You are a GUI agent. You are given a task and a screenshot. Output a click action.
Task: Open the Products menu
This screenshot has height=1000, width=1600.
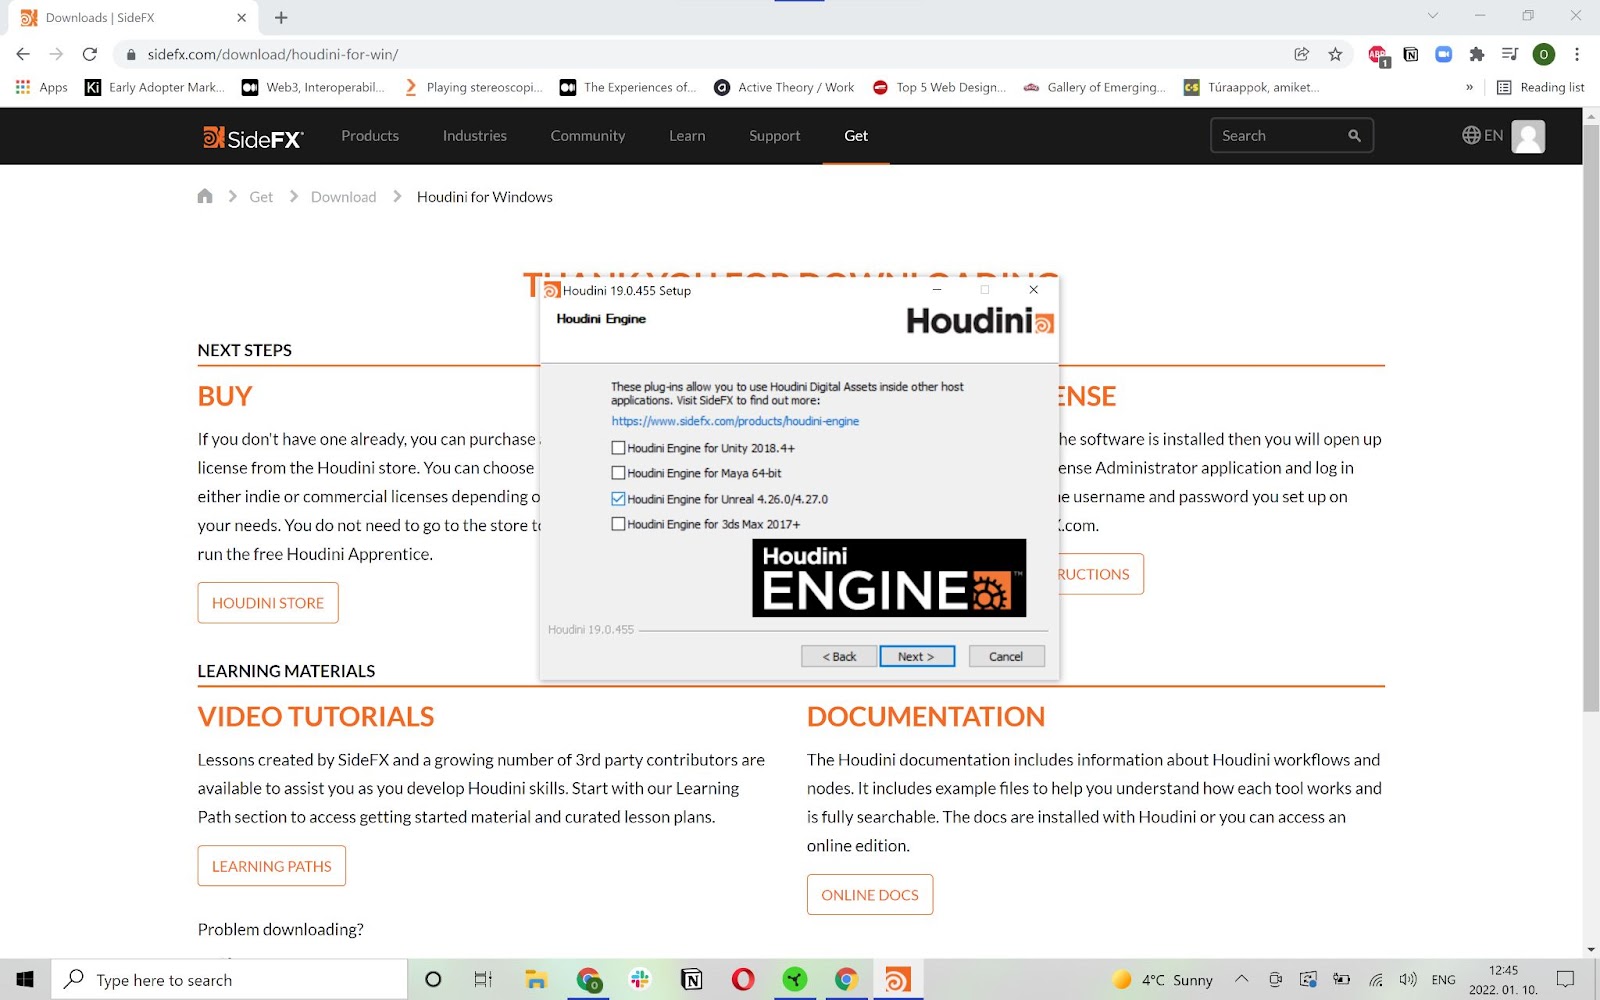(x=370, y=136)
